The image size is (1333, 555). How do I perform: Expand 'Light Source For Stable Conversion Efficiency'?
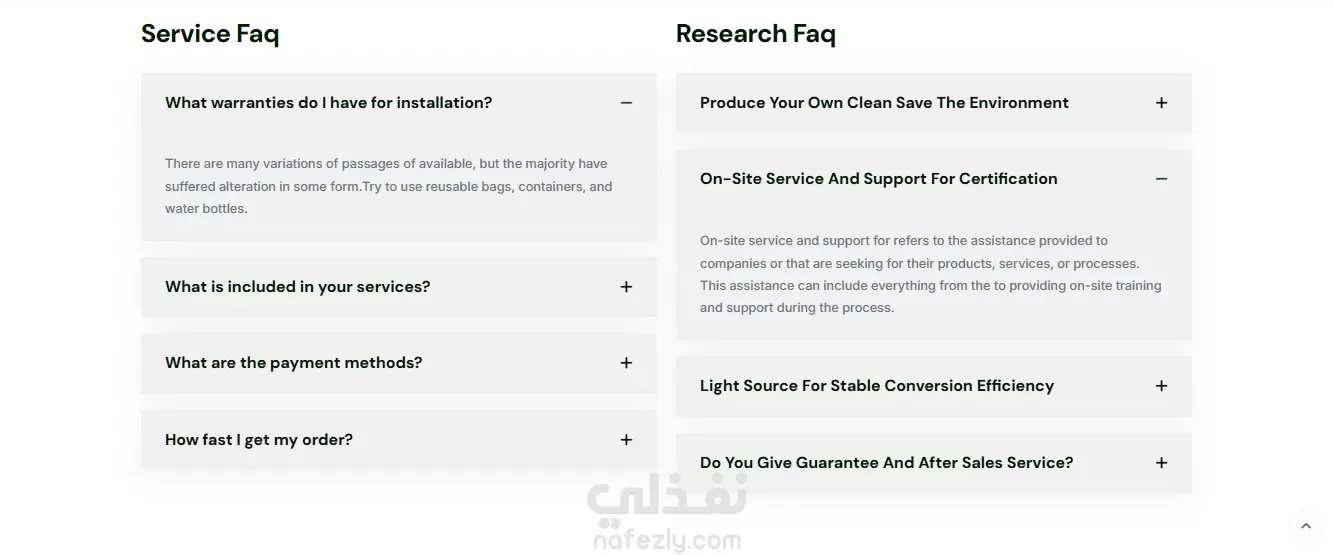(x=877, y=386)
